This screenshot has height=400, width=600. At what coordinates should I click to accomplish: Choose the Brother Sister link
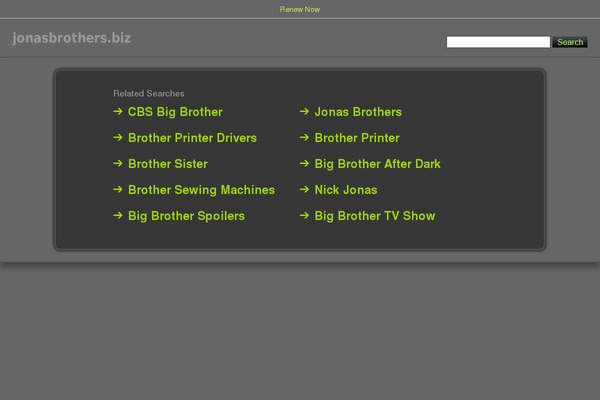coord(168,164)
